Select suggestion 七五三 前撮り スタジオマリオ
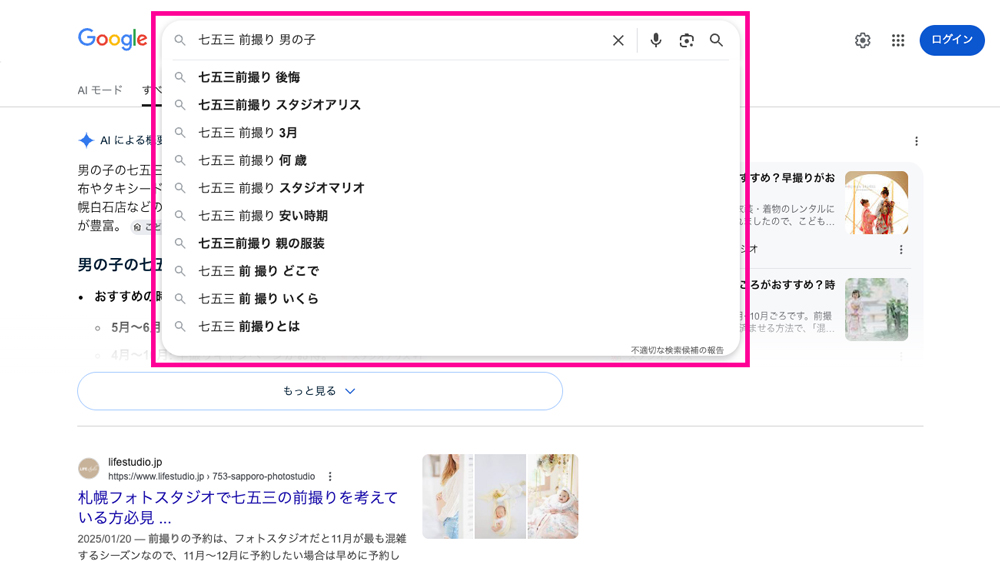Screen dimensions: 1000x563 coord(450,188)
